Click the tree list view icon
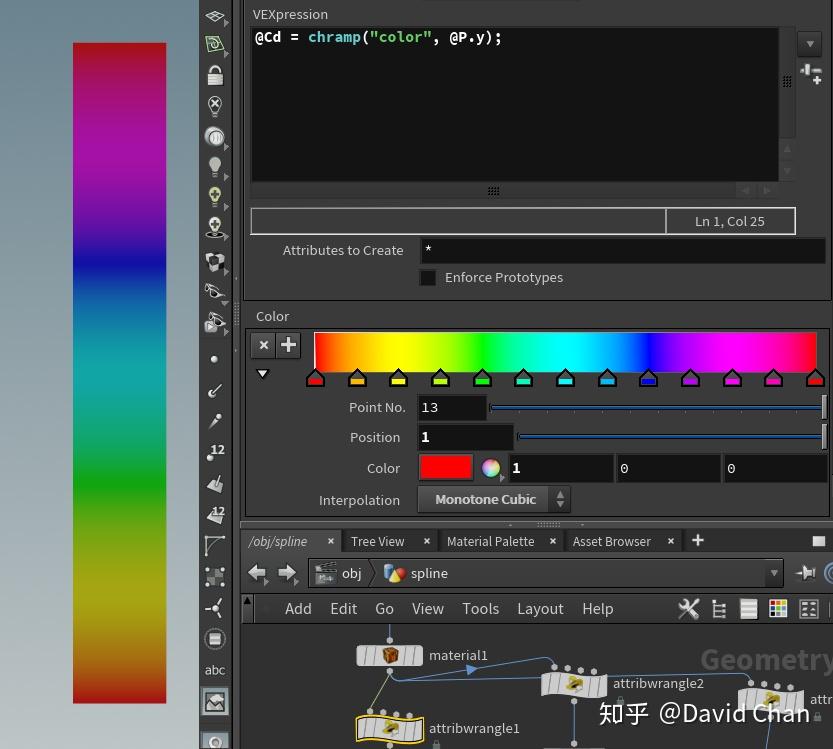The width and height of the screenshot is (833, 749). tap(718, 609)
